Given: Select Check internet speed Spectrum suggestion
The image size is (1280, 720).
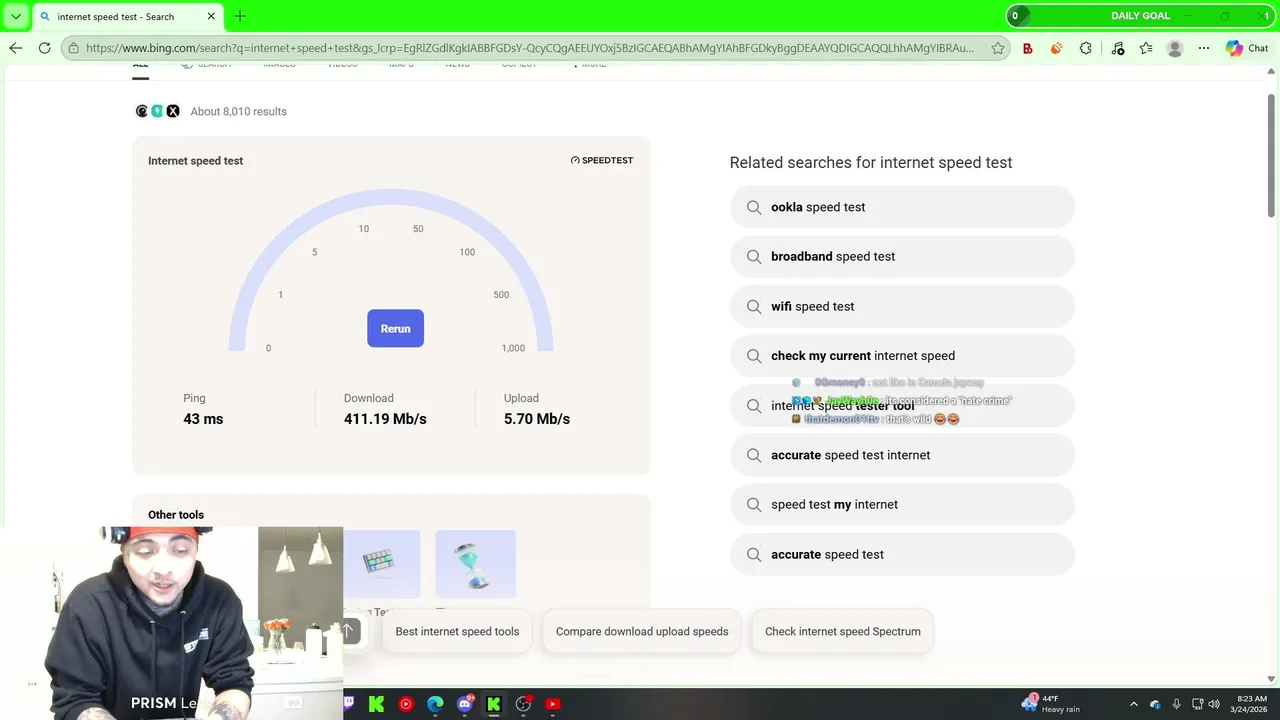Looking at the screenshot, I should [x=842, y=631].
